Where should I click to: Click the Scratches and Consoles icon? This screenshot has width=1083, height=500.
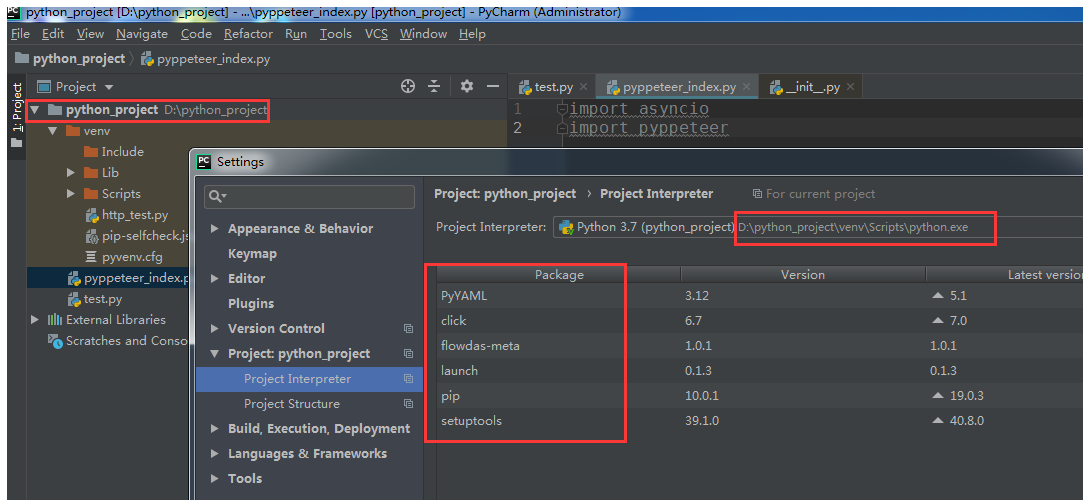pyautogui.click(x=55, y=341)
